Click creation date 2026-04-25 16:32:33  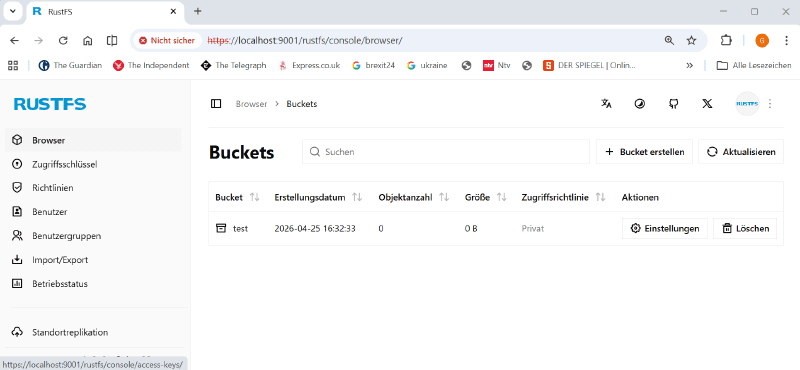pos(315,229)
